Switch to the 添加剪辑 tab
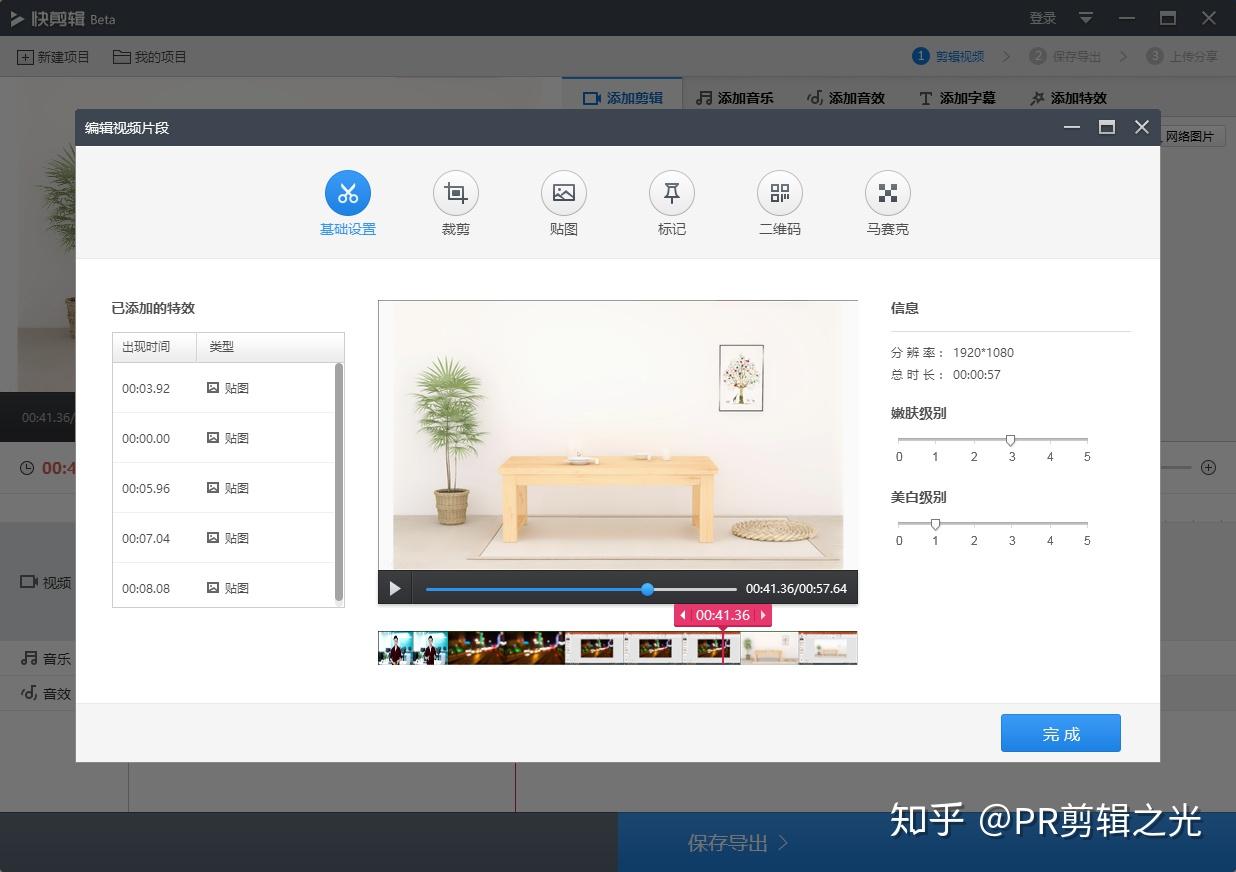This screenshot has width=1236, height=872. (622, 97)
